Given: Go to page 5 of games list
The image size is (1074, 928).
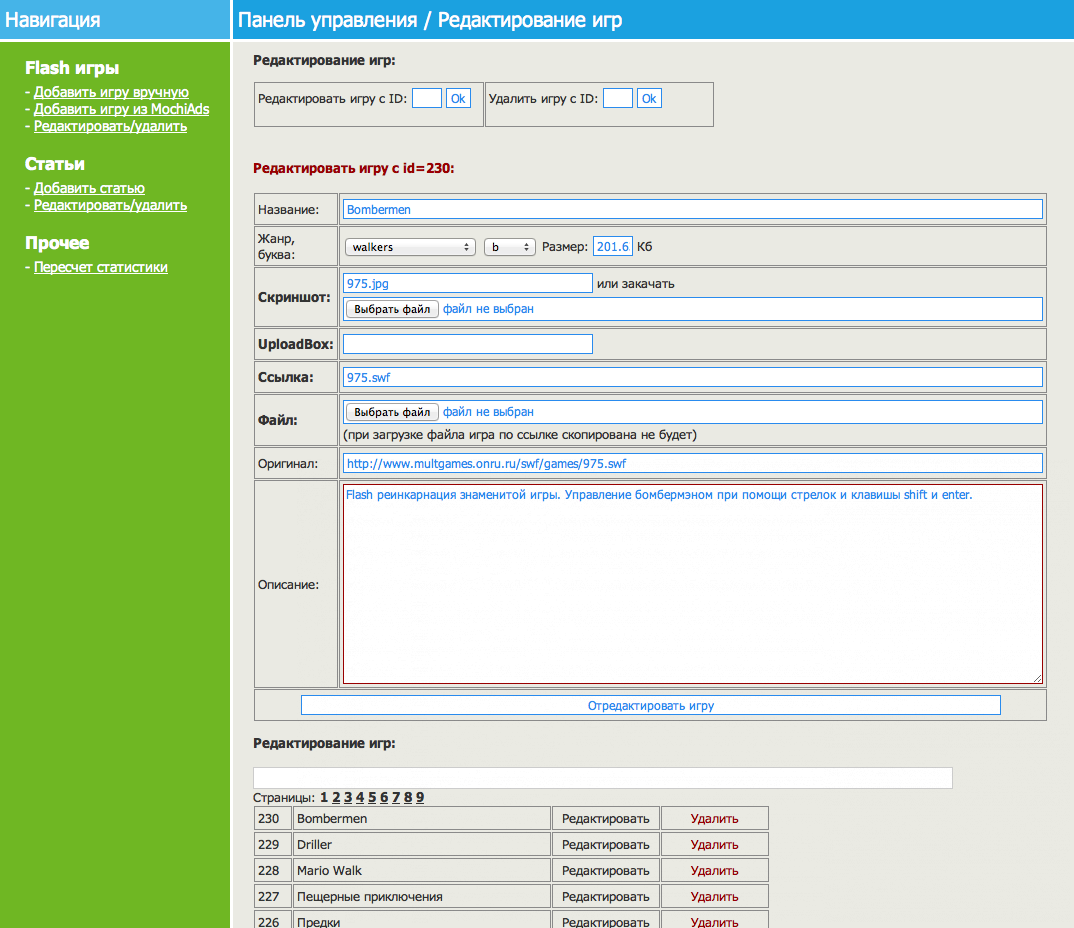Looking at the screenshot, I should click(372, 797).
